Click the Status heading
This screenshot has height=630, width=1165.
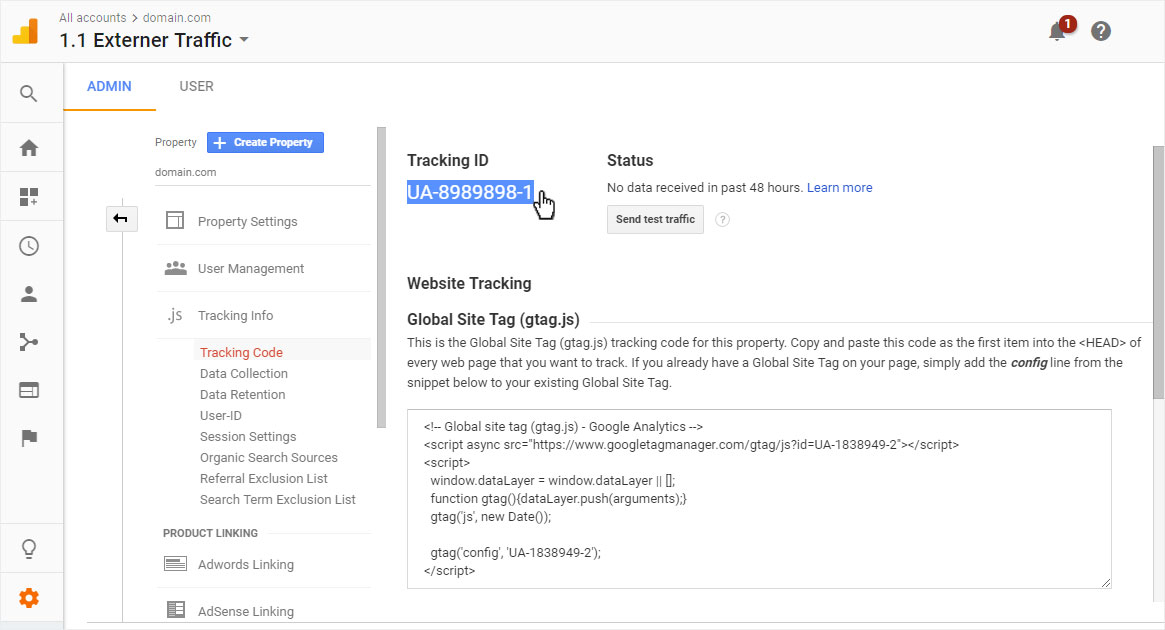click(x=630, y=160)
